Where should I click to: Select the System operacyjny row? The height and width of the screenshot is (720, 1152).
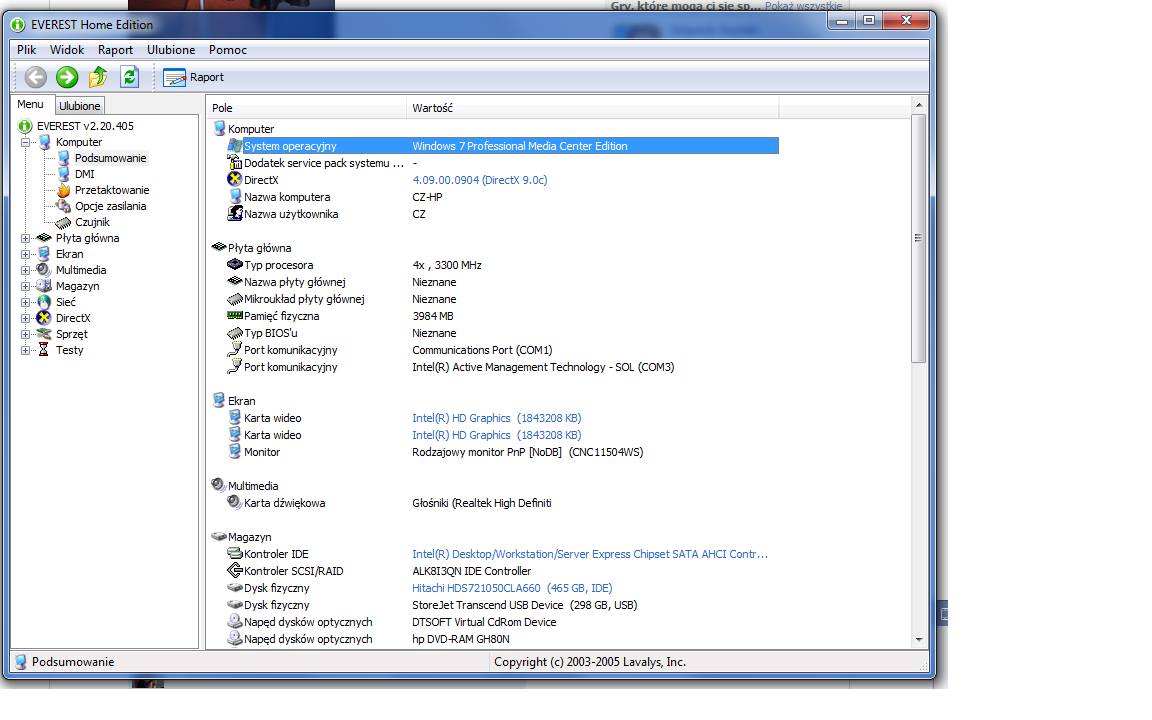pyautogui.click(x=503, y=146)
